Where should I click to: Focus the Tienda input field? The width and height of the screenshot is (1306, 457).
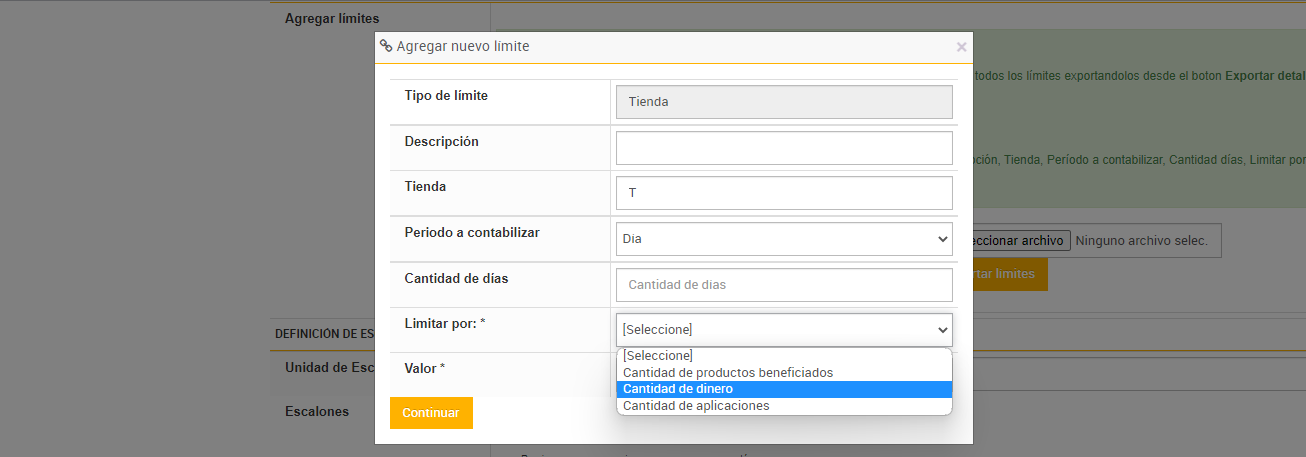pyautogui.click(x=784, y=193)
